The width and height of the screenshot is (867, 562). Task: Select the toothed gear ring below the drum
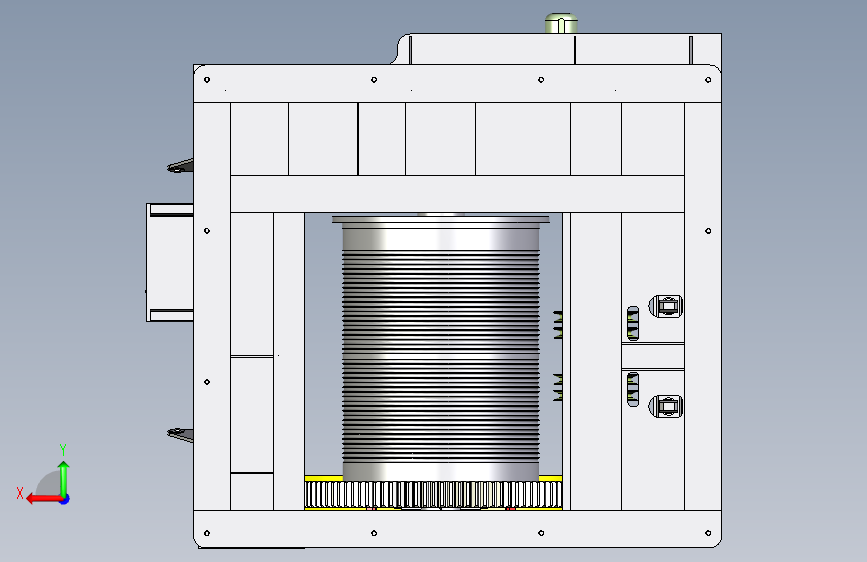coord(434,494)
